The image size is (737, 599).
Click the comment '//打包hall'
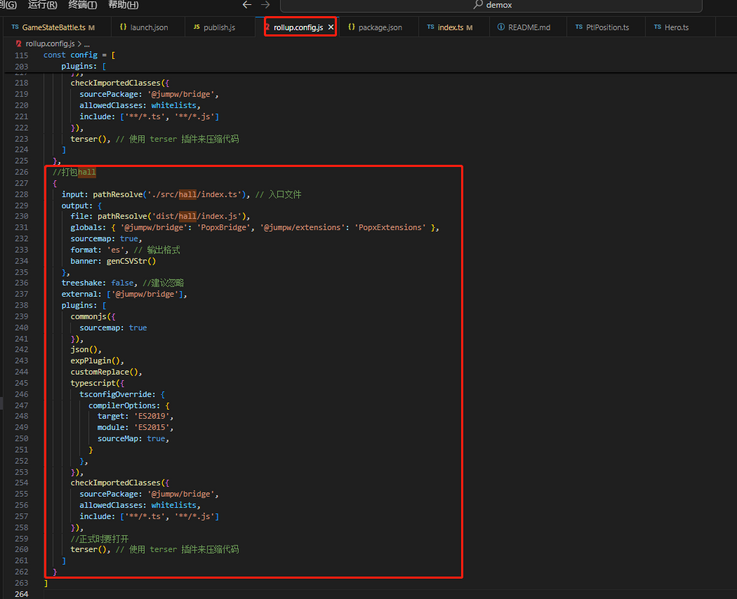[x=74, y=172]
